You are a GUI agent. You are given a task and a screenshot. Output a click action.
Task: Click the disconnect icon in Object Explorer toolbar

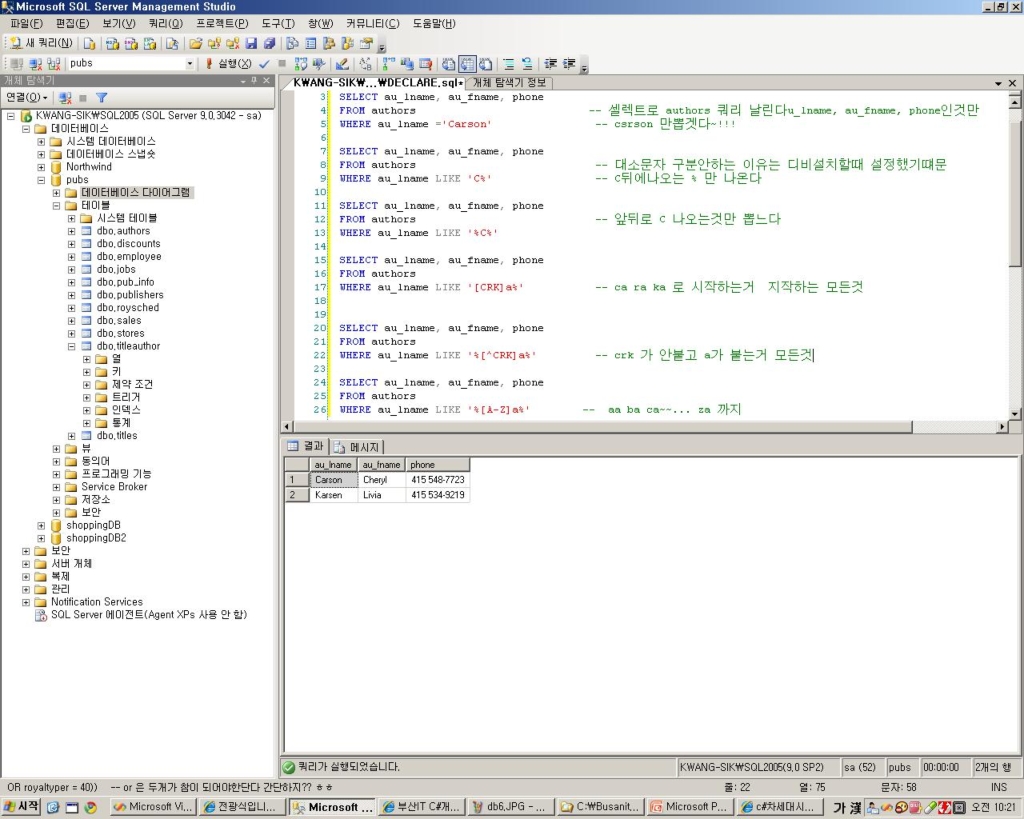point(65,97)
